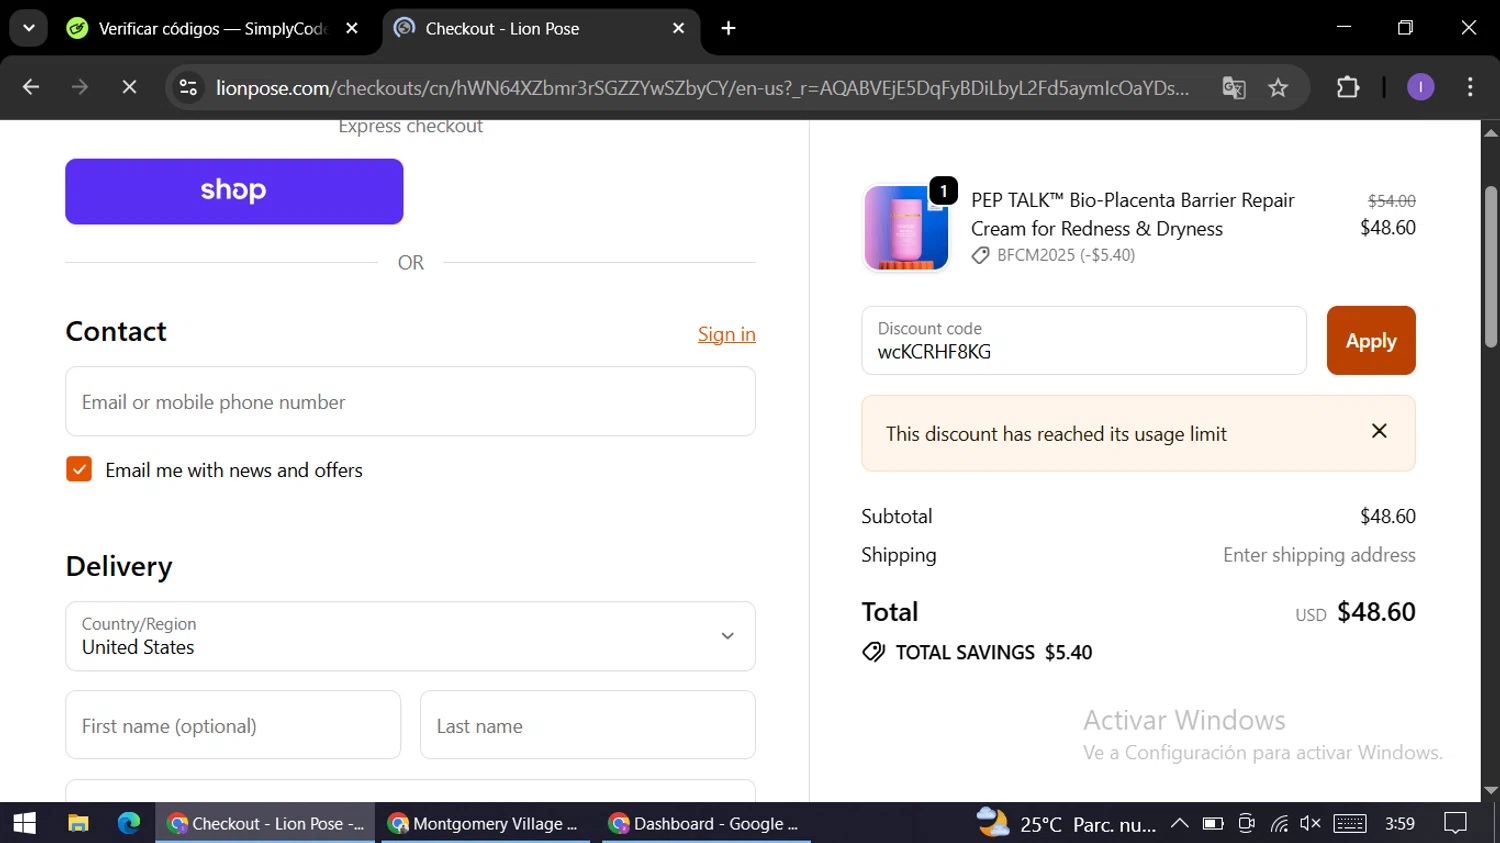This screenshot has width=1500, height=843.
Task: Click the address bar URL
Action: point(703,88)
